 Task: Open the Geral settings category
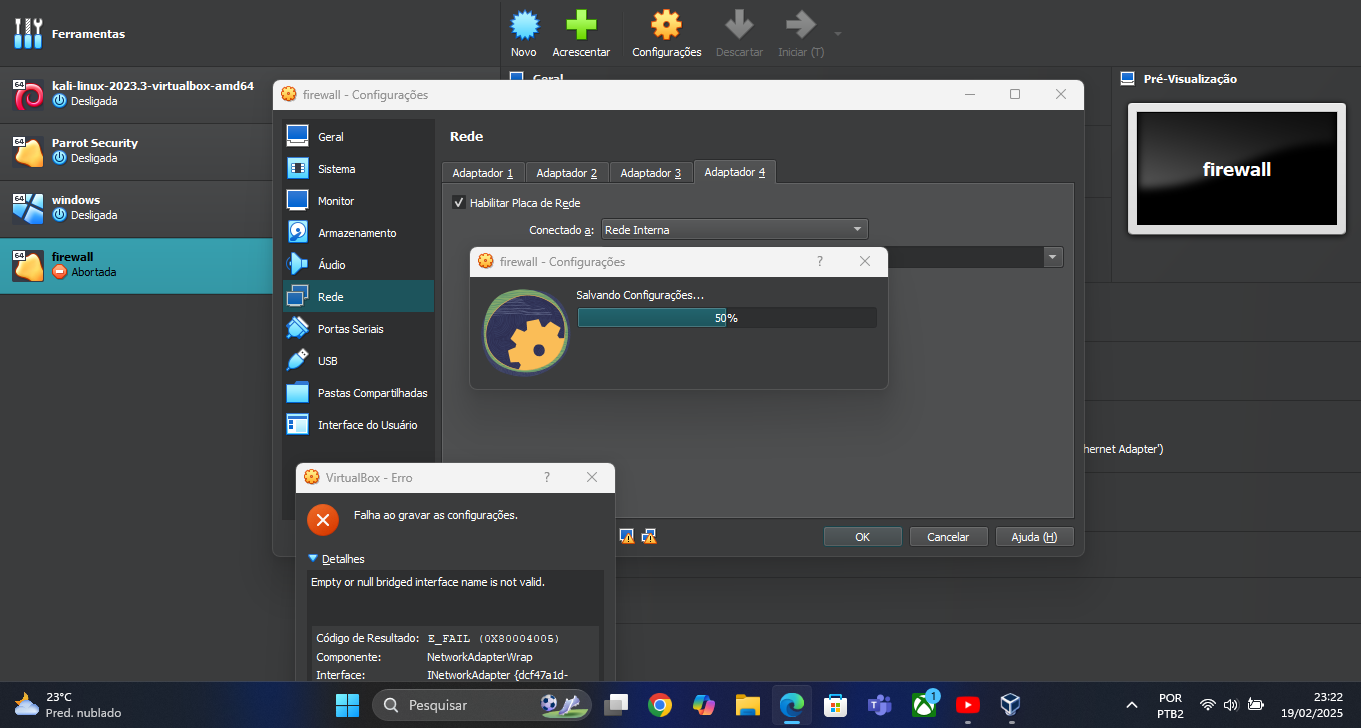coord(358,137)
